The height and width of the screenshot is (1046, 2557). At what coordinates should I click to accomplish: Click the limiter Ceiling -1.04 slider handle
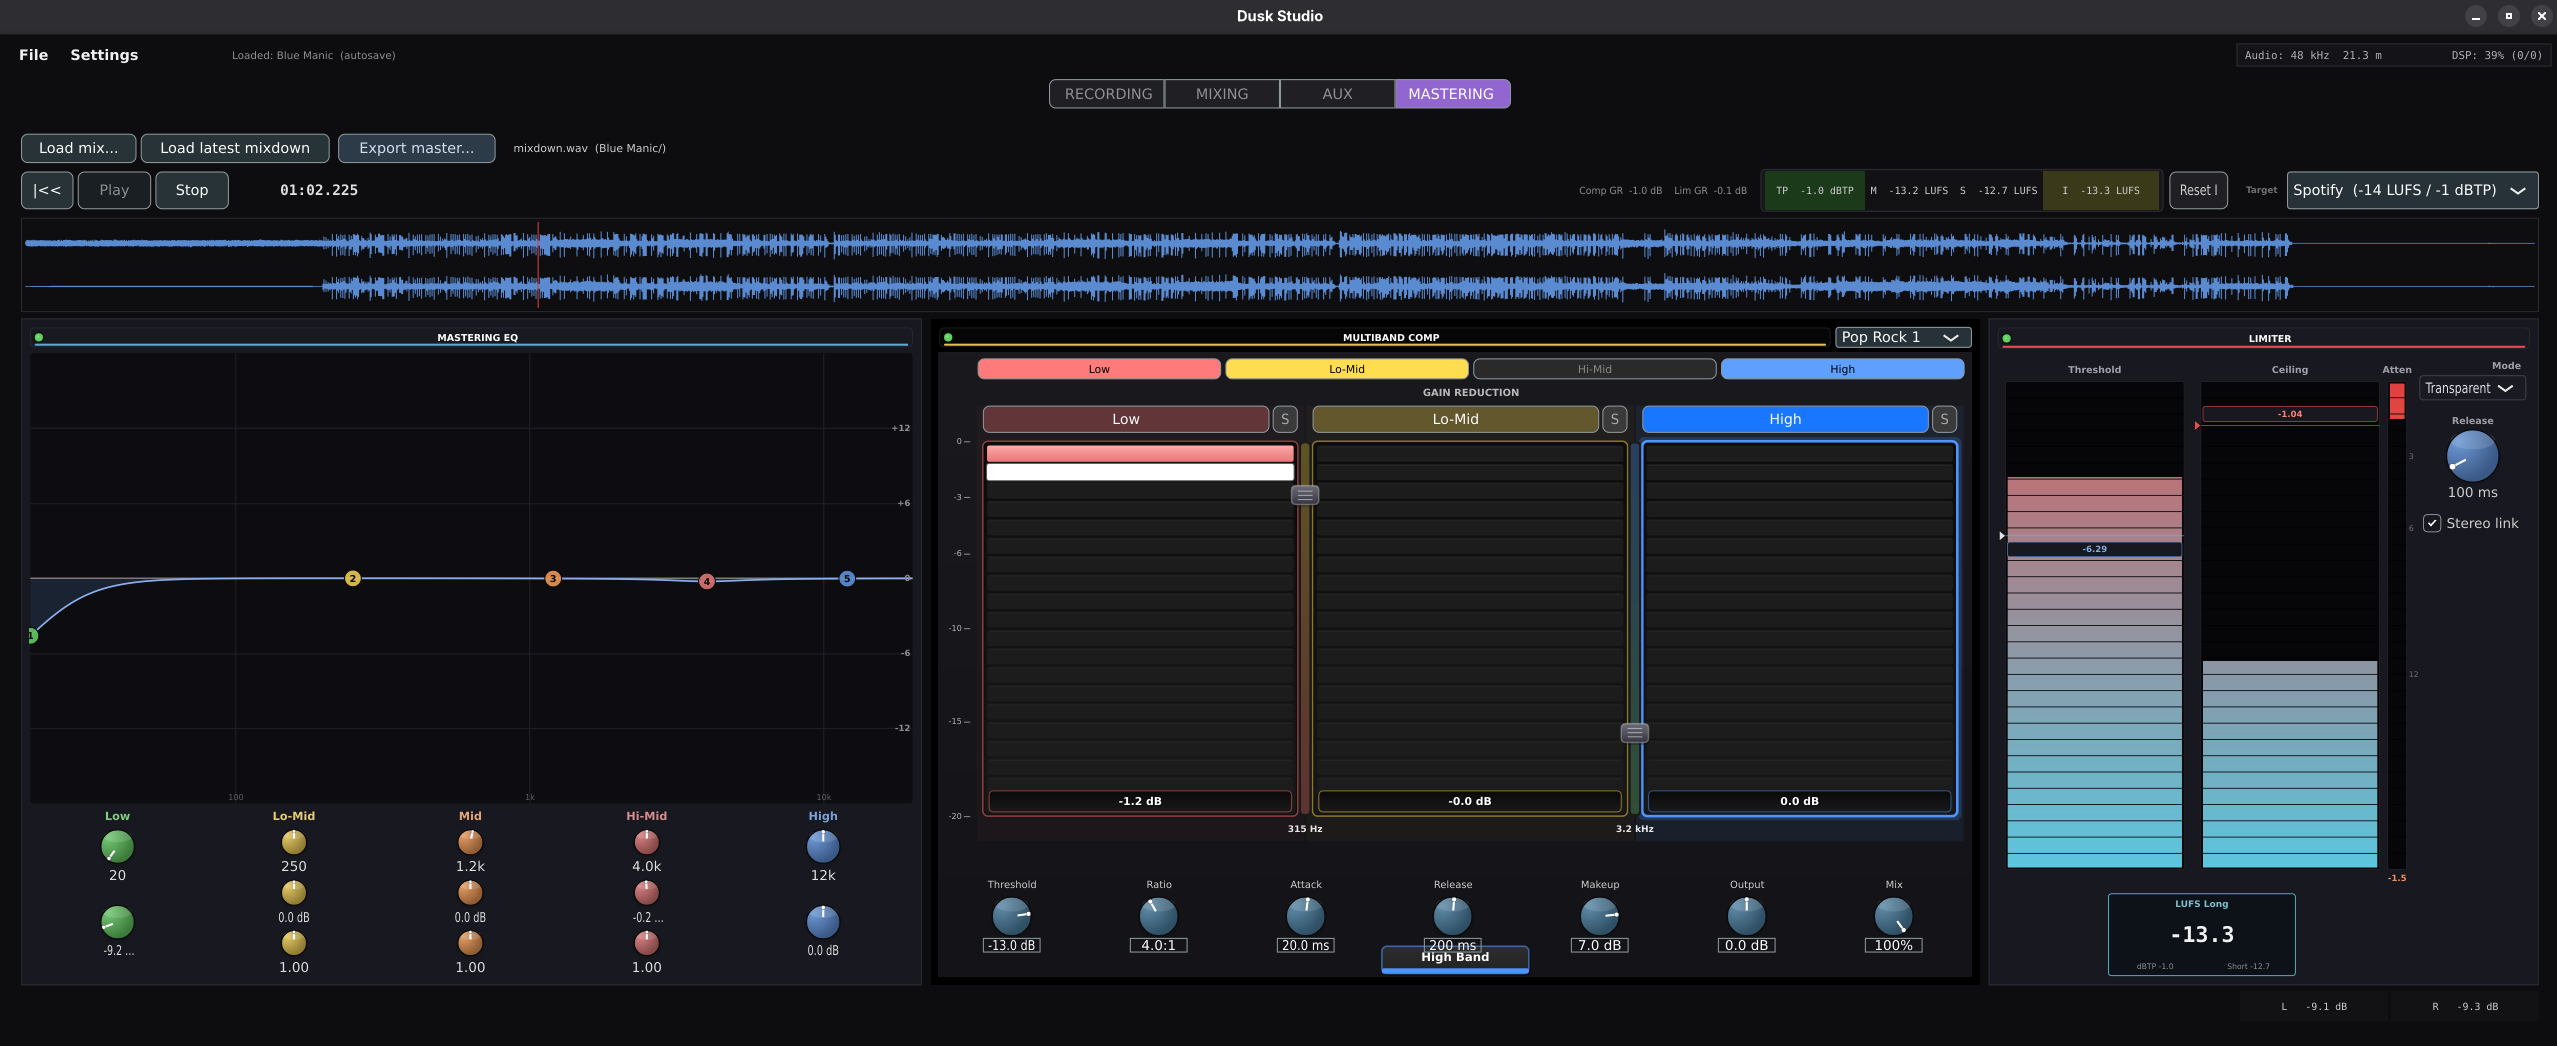point(2289,414)
